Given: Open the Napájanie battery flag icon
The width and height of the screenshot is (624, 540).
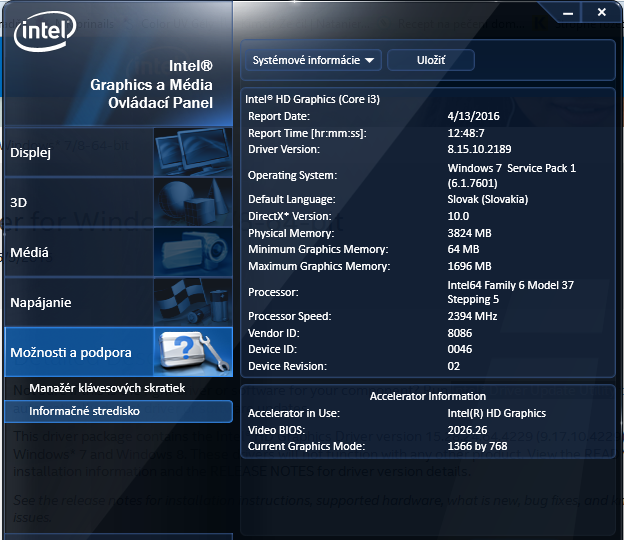Looking at the screenshot, I should click(193, 302).
